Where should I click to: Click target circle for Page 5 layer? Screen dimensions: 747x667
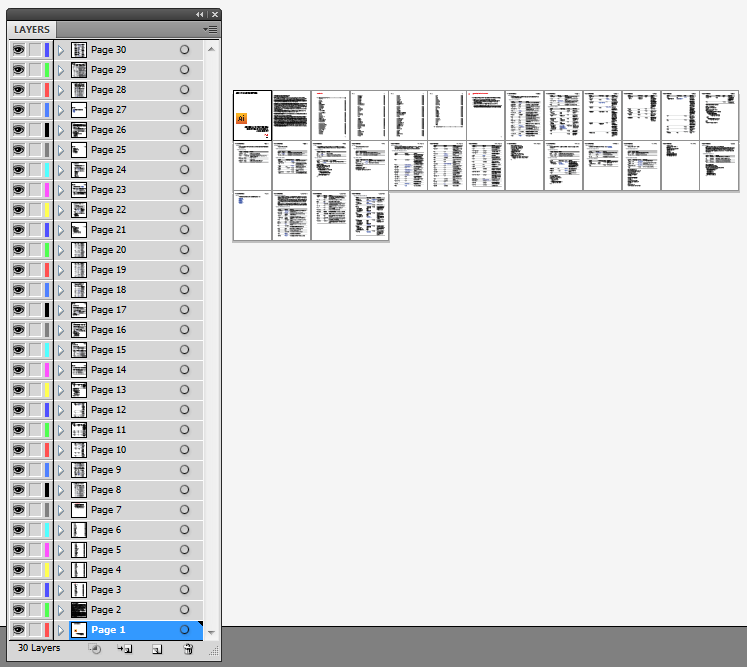(184, 550)
